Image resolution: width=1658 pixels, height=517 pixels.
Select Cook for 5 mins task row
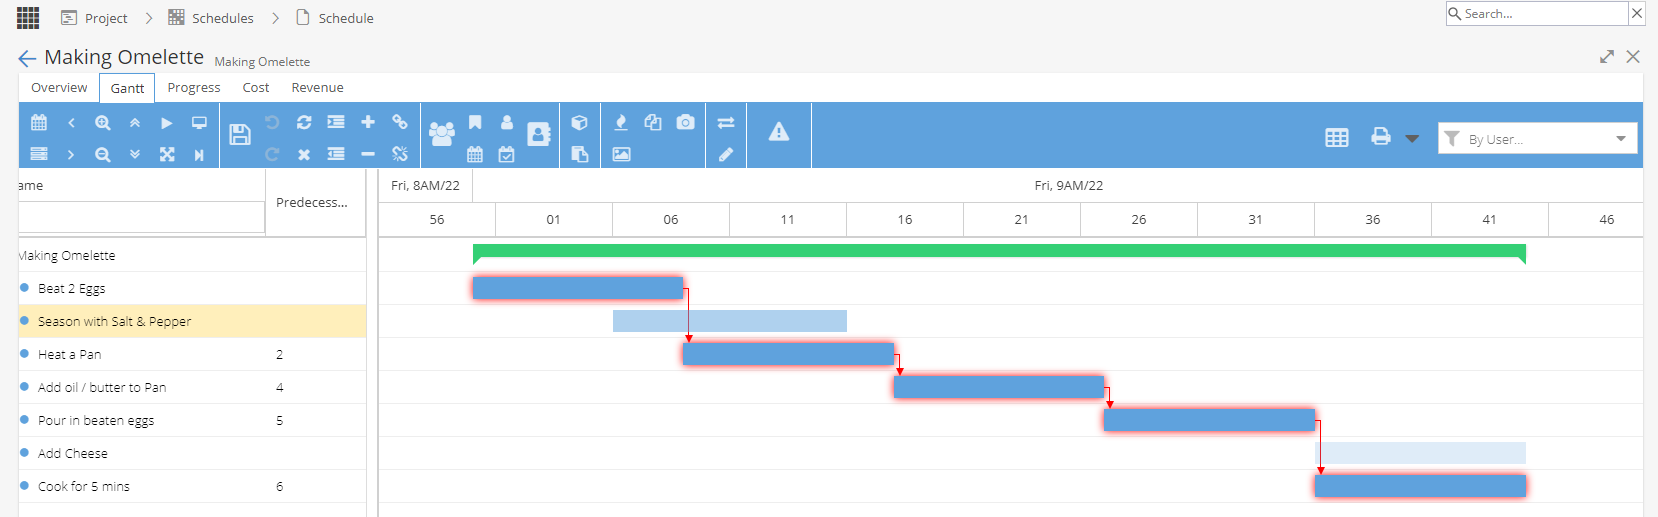[192, 486]
